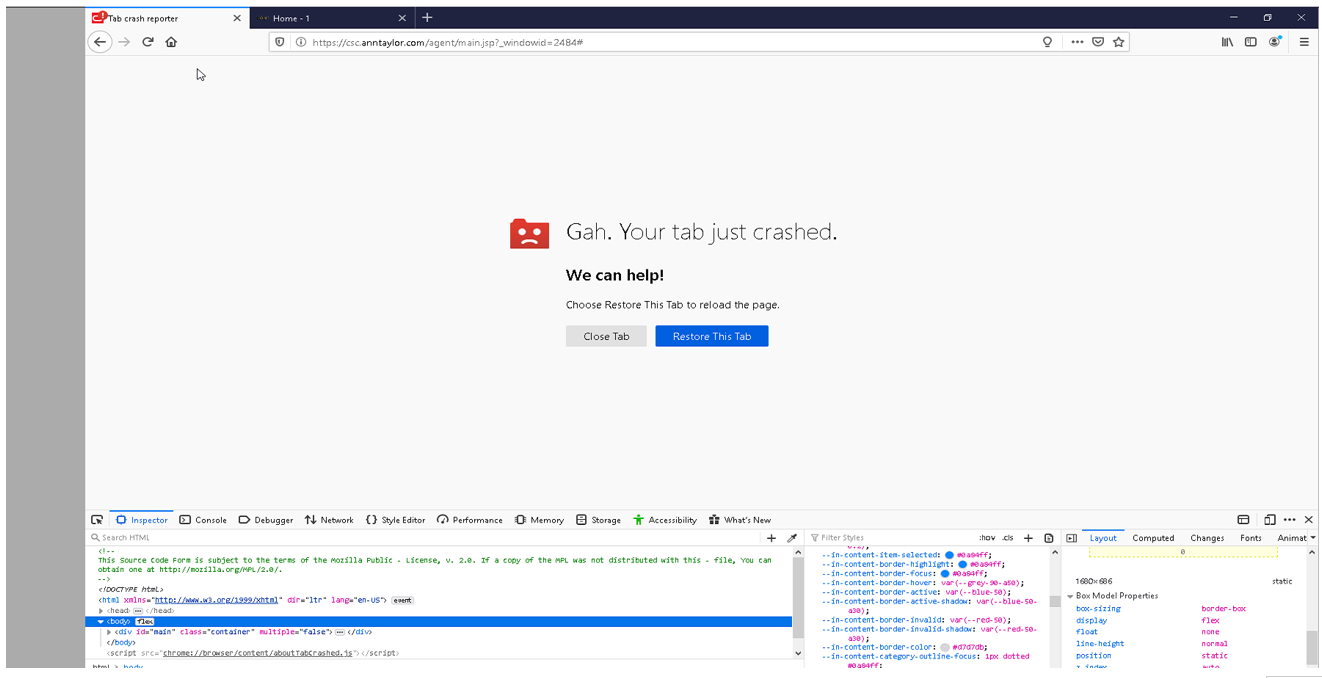This screenshot has height=678, width=1322.
Task: Collapse Box Model Properties section
Action: click(x=1070, y=596)
